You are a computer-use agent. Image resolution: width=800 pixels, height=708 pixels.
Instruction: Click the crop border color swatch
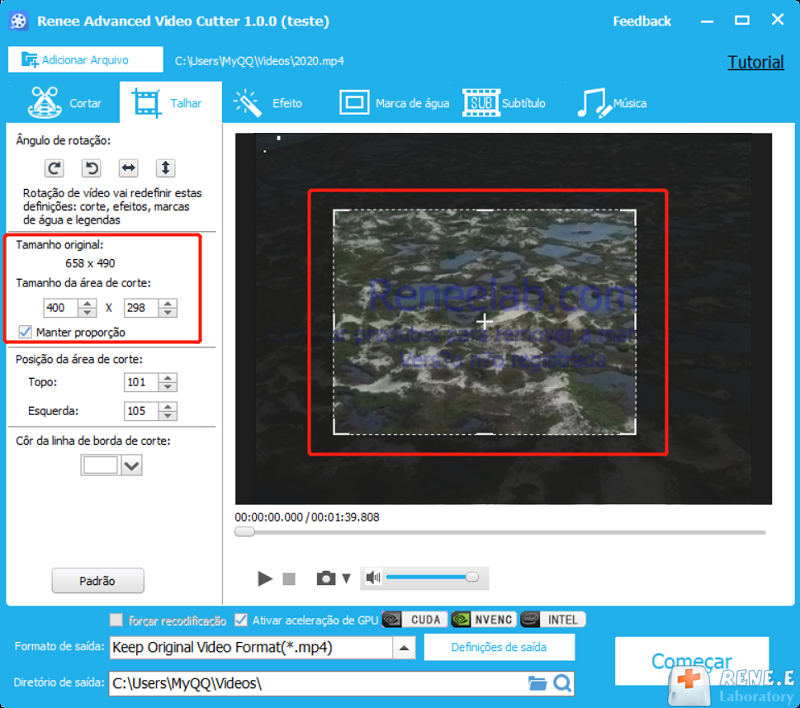(100, 465)
